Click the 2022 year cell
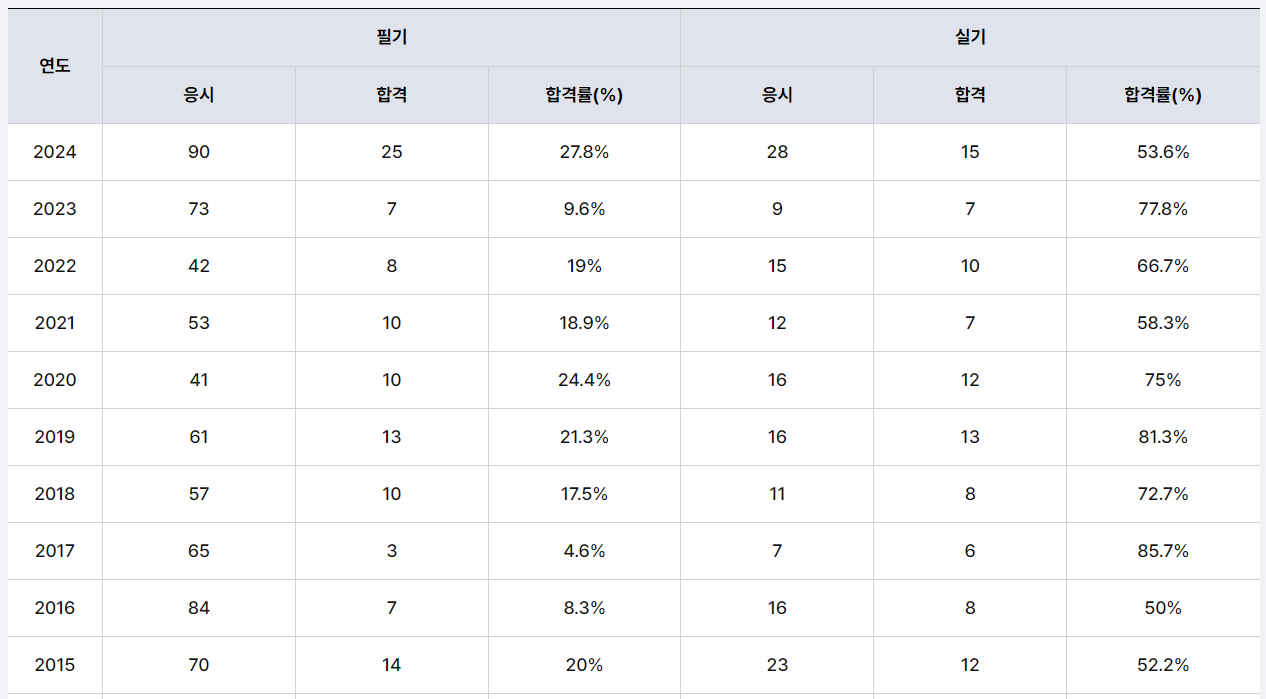The image size is (1266, 699). pos(55,266)
